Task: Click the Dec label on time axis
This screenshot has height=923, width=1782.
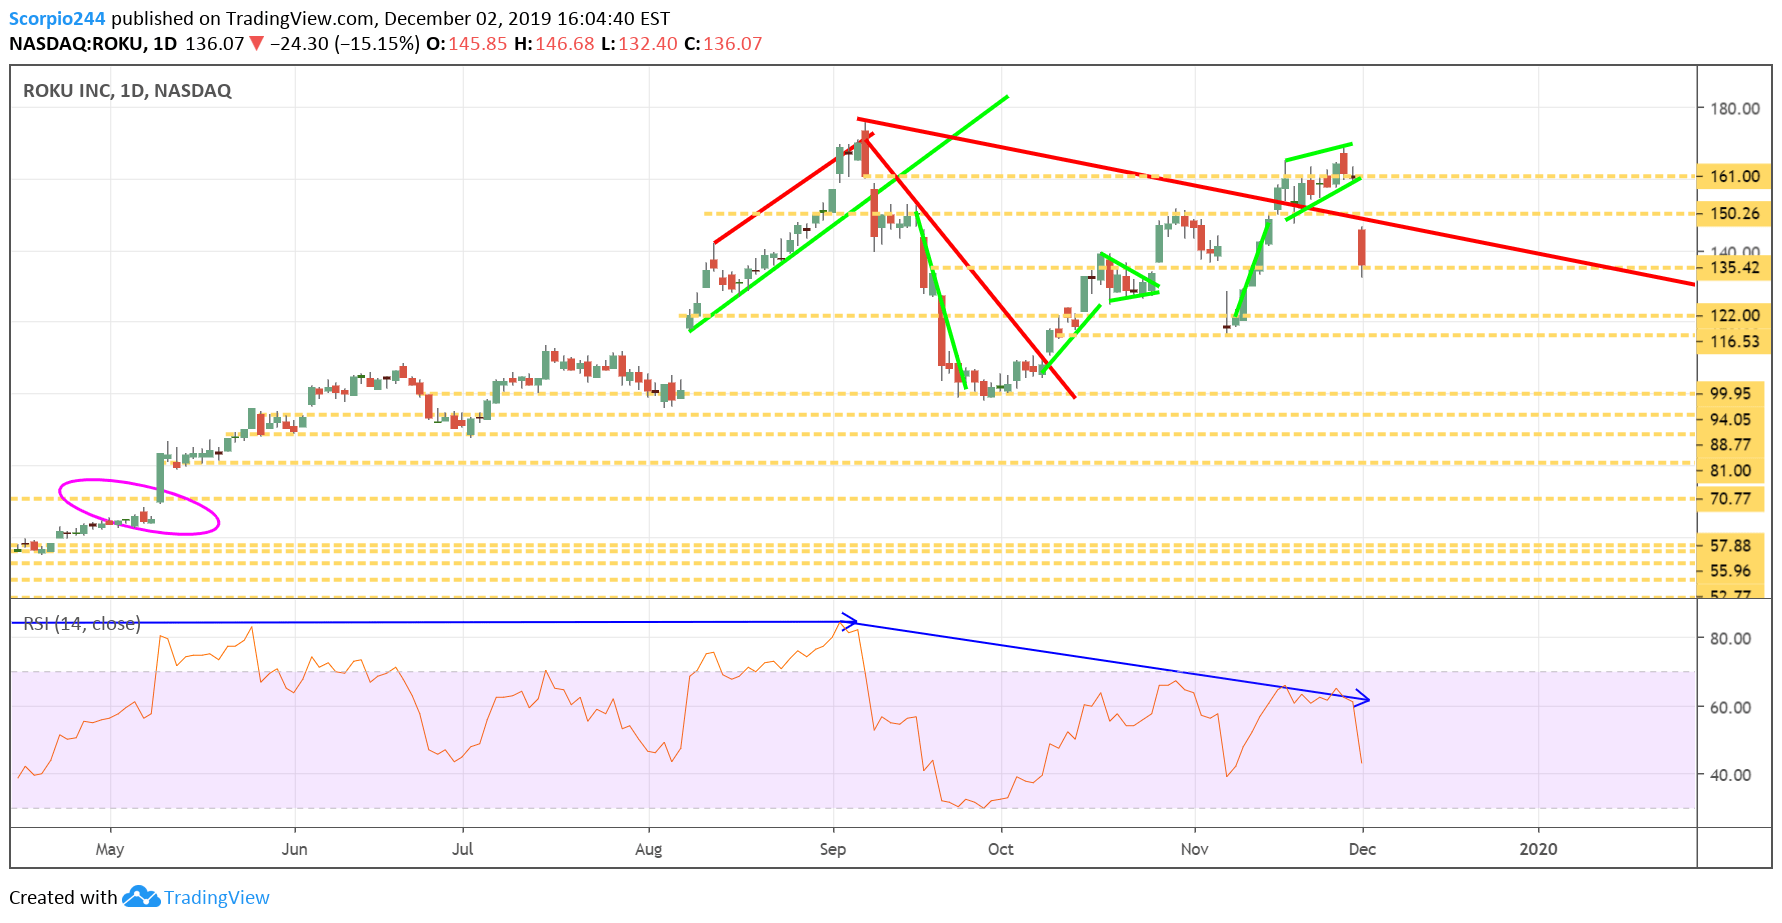Action: [1362, 849]
